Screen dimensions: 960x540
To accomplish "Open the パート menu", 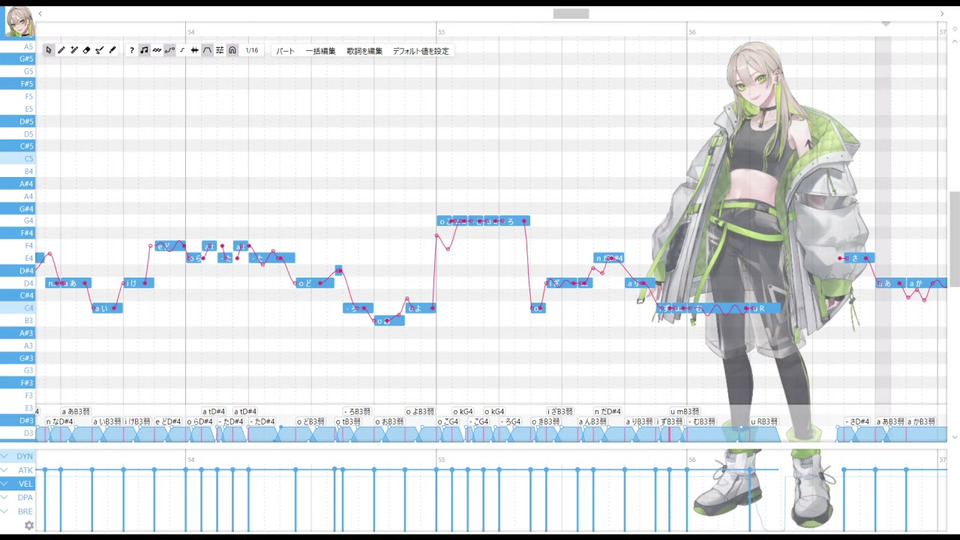I will (x=285, y=51).
